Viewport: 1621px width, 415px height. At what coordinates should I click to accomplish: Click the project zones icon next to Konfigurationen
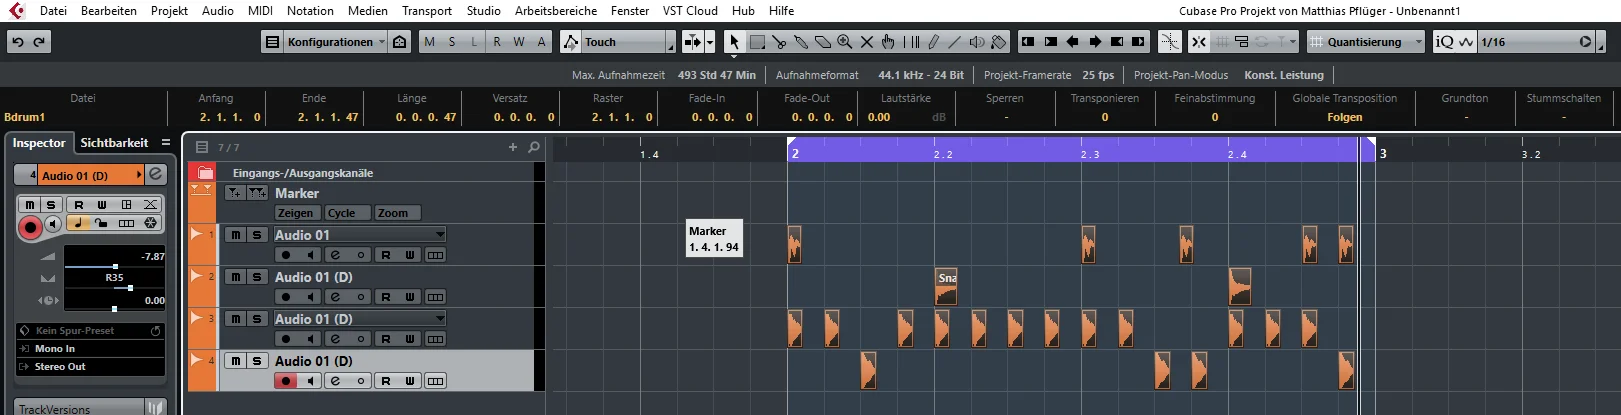pos(400,42)
